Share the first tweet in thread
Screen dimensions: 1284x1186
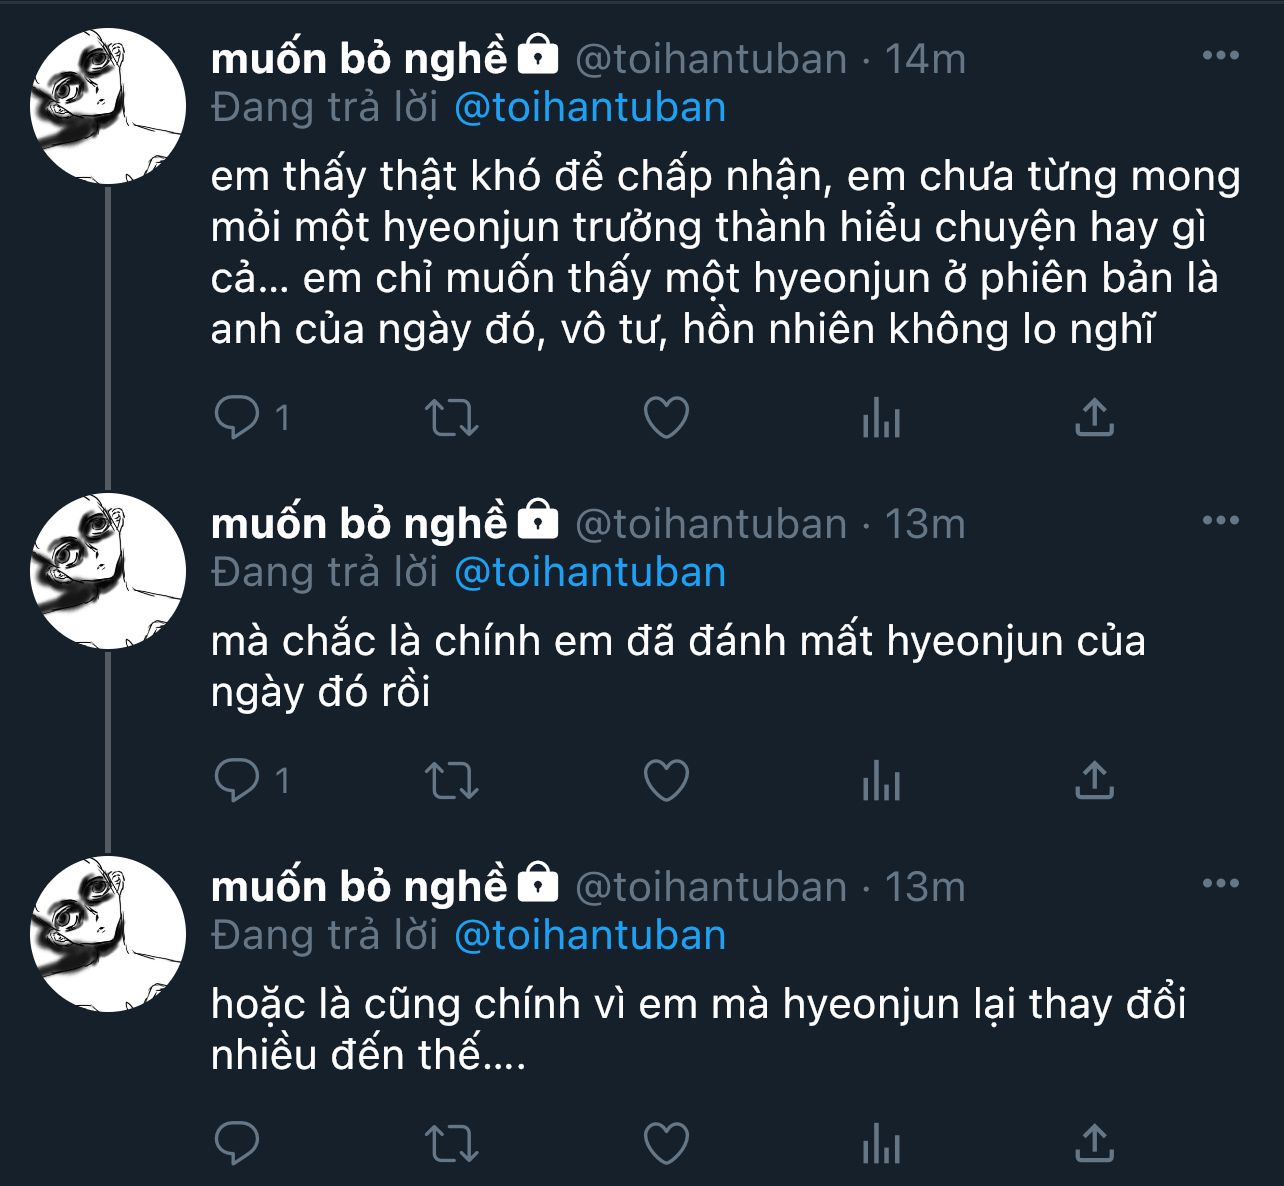tap(1094, 417)
